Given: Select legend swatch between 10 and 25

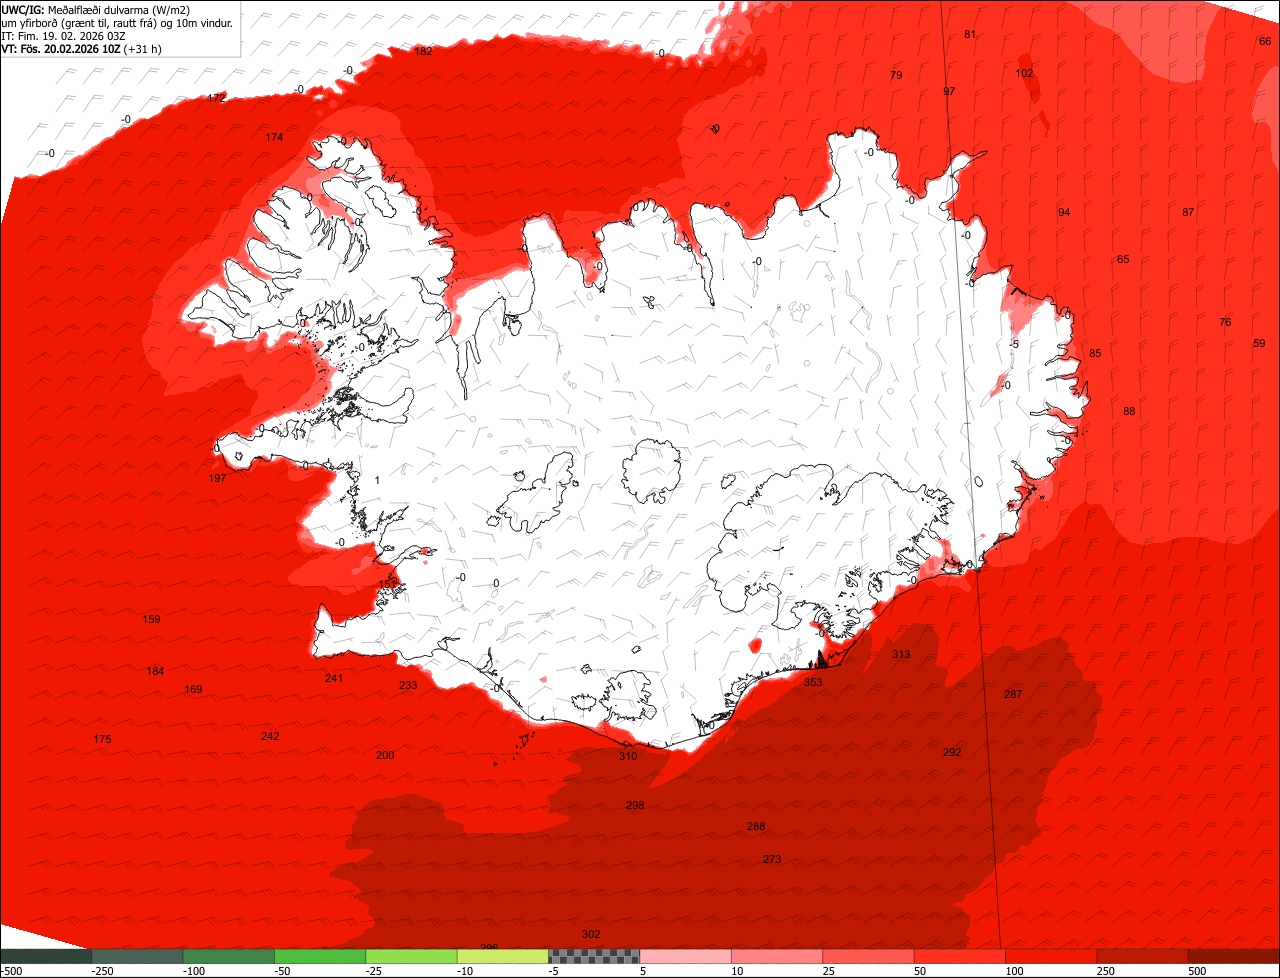Looking at the screenshot, I should pyautogui.click(x=777, y=955).
